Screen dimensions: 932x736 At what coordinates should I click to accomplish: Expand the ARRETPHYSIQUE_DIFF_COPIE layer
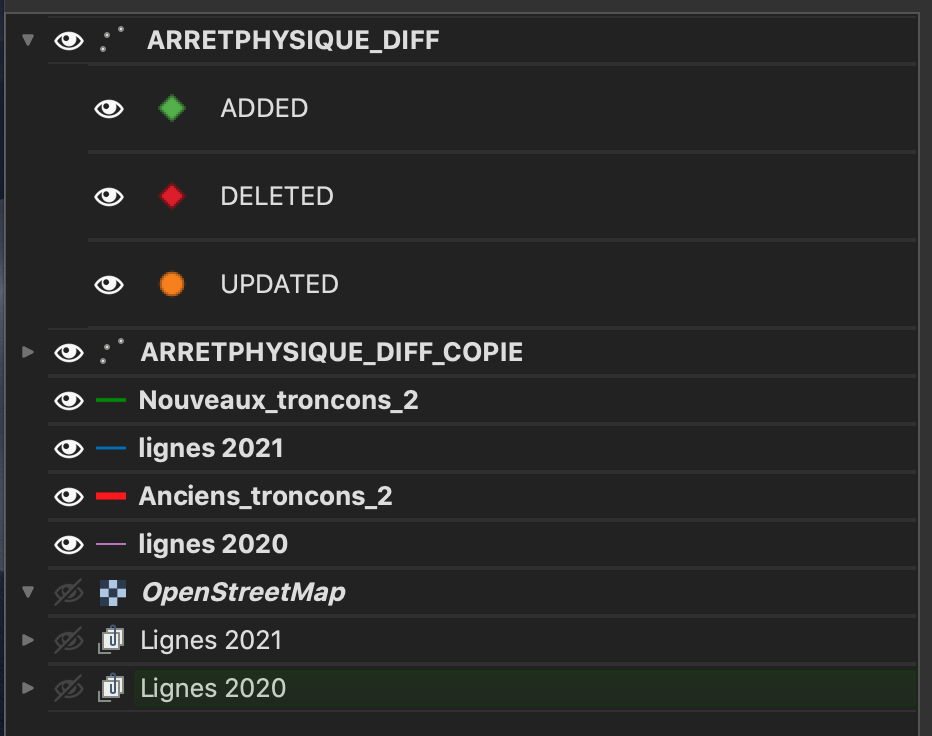click(28, 352)
